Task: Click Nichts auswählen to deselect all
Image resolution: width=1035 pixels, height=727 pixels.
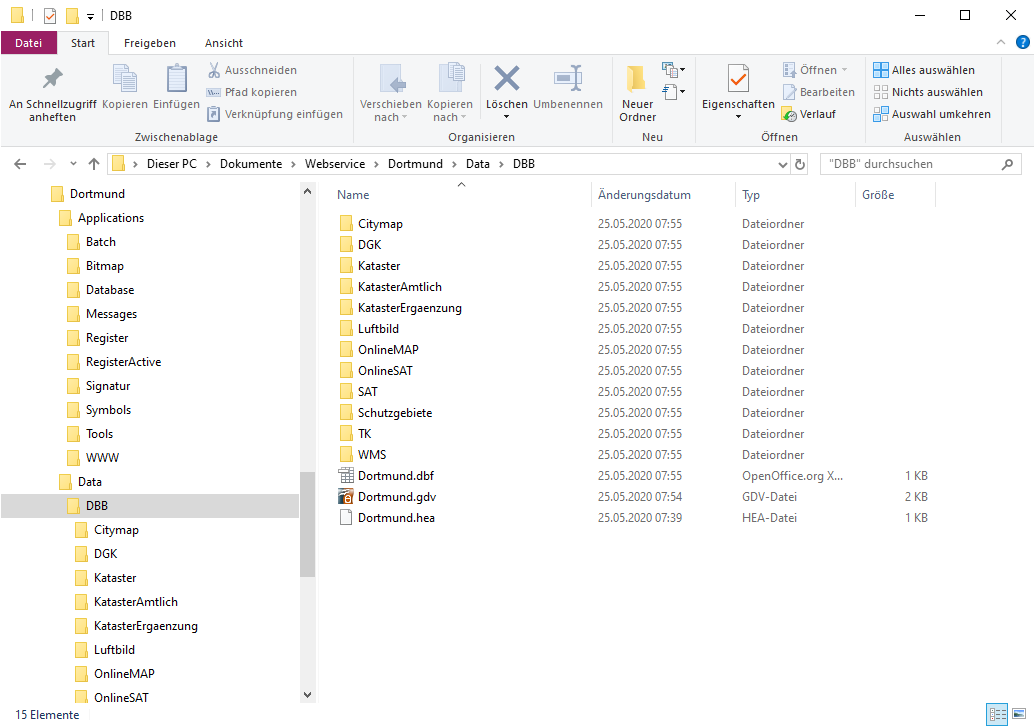Action: point(927,92)
